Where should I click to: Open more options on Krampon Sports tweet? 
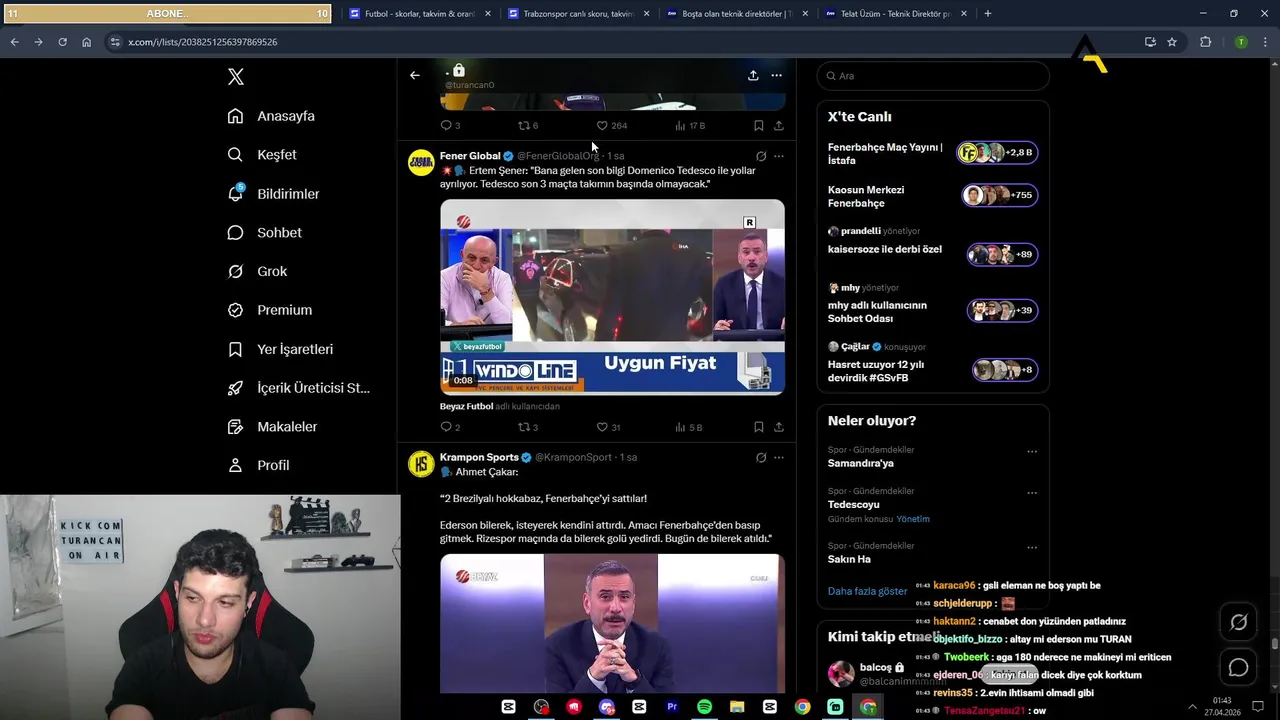779,458
